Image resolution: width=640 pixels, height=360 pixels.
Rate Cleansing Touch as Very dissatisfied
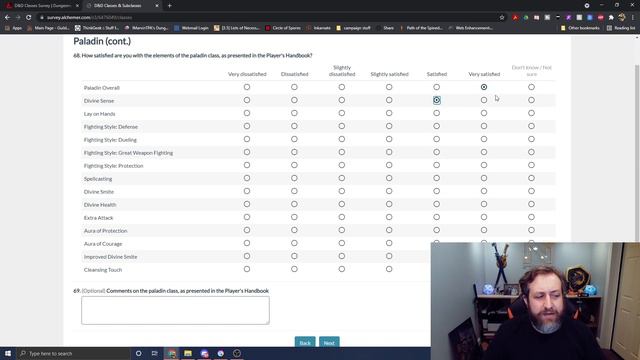(x=247, y=269)
